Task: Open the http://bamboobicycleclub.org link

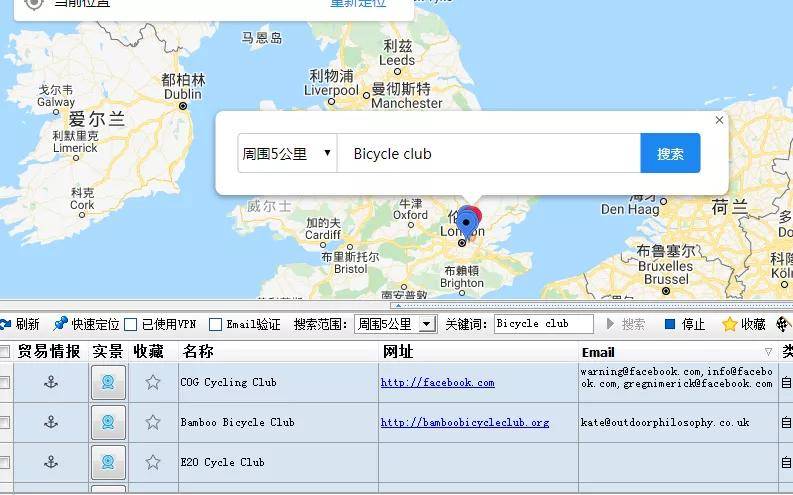Action: (465, 423)
